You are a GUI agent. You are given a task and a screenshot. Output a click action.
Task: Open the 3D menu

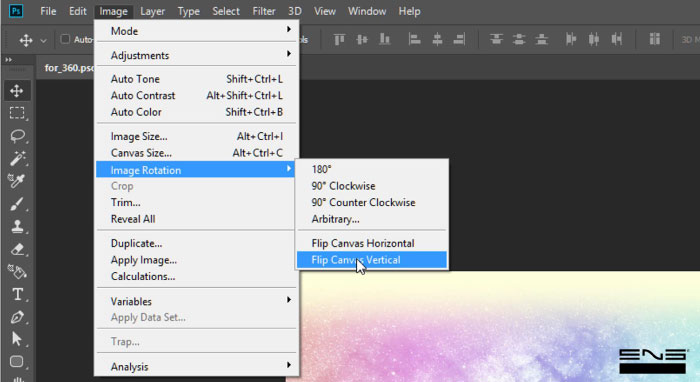[295, 11]
